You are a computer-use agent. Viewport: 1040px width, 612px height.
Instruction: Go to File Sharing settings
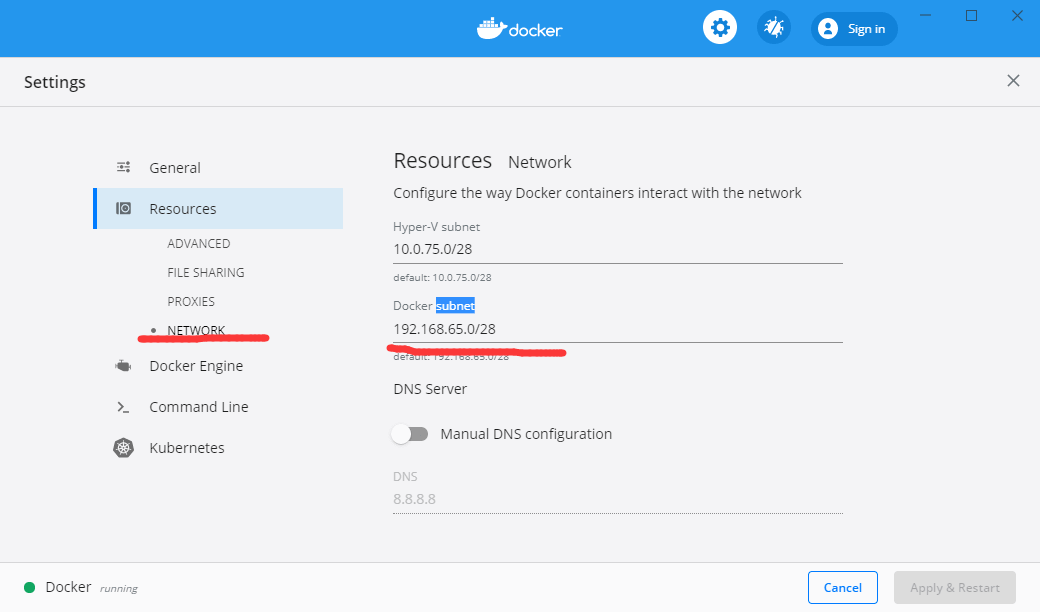coord(206,273)
